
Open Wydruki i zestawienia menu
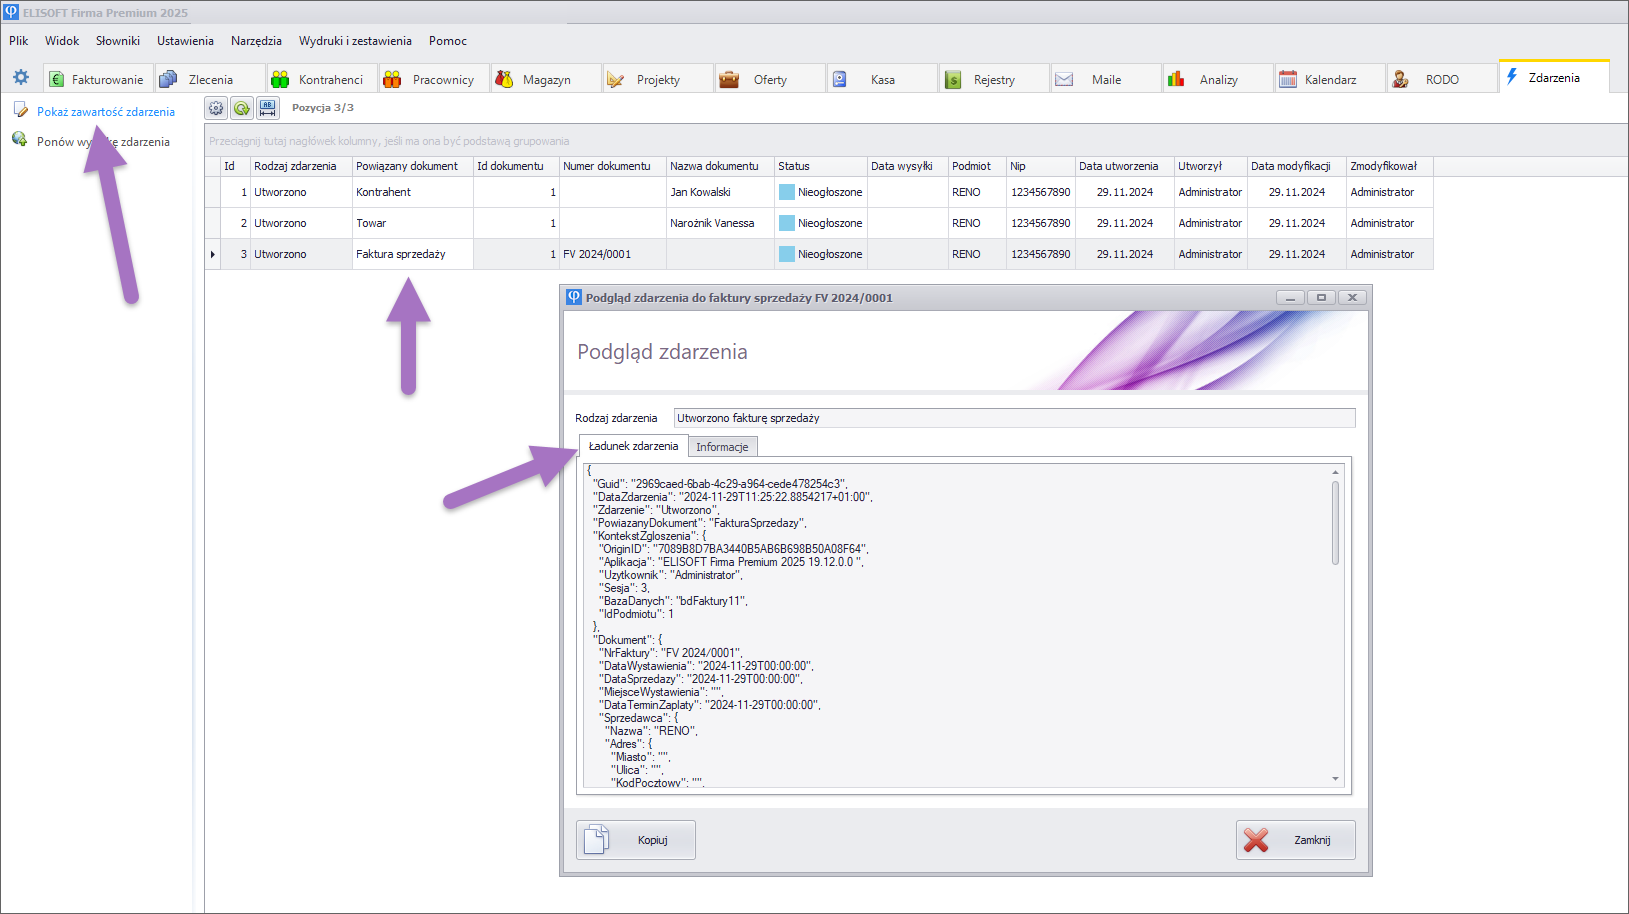[355, 41]
